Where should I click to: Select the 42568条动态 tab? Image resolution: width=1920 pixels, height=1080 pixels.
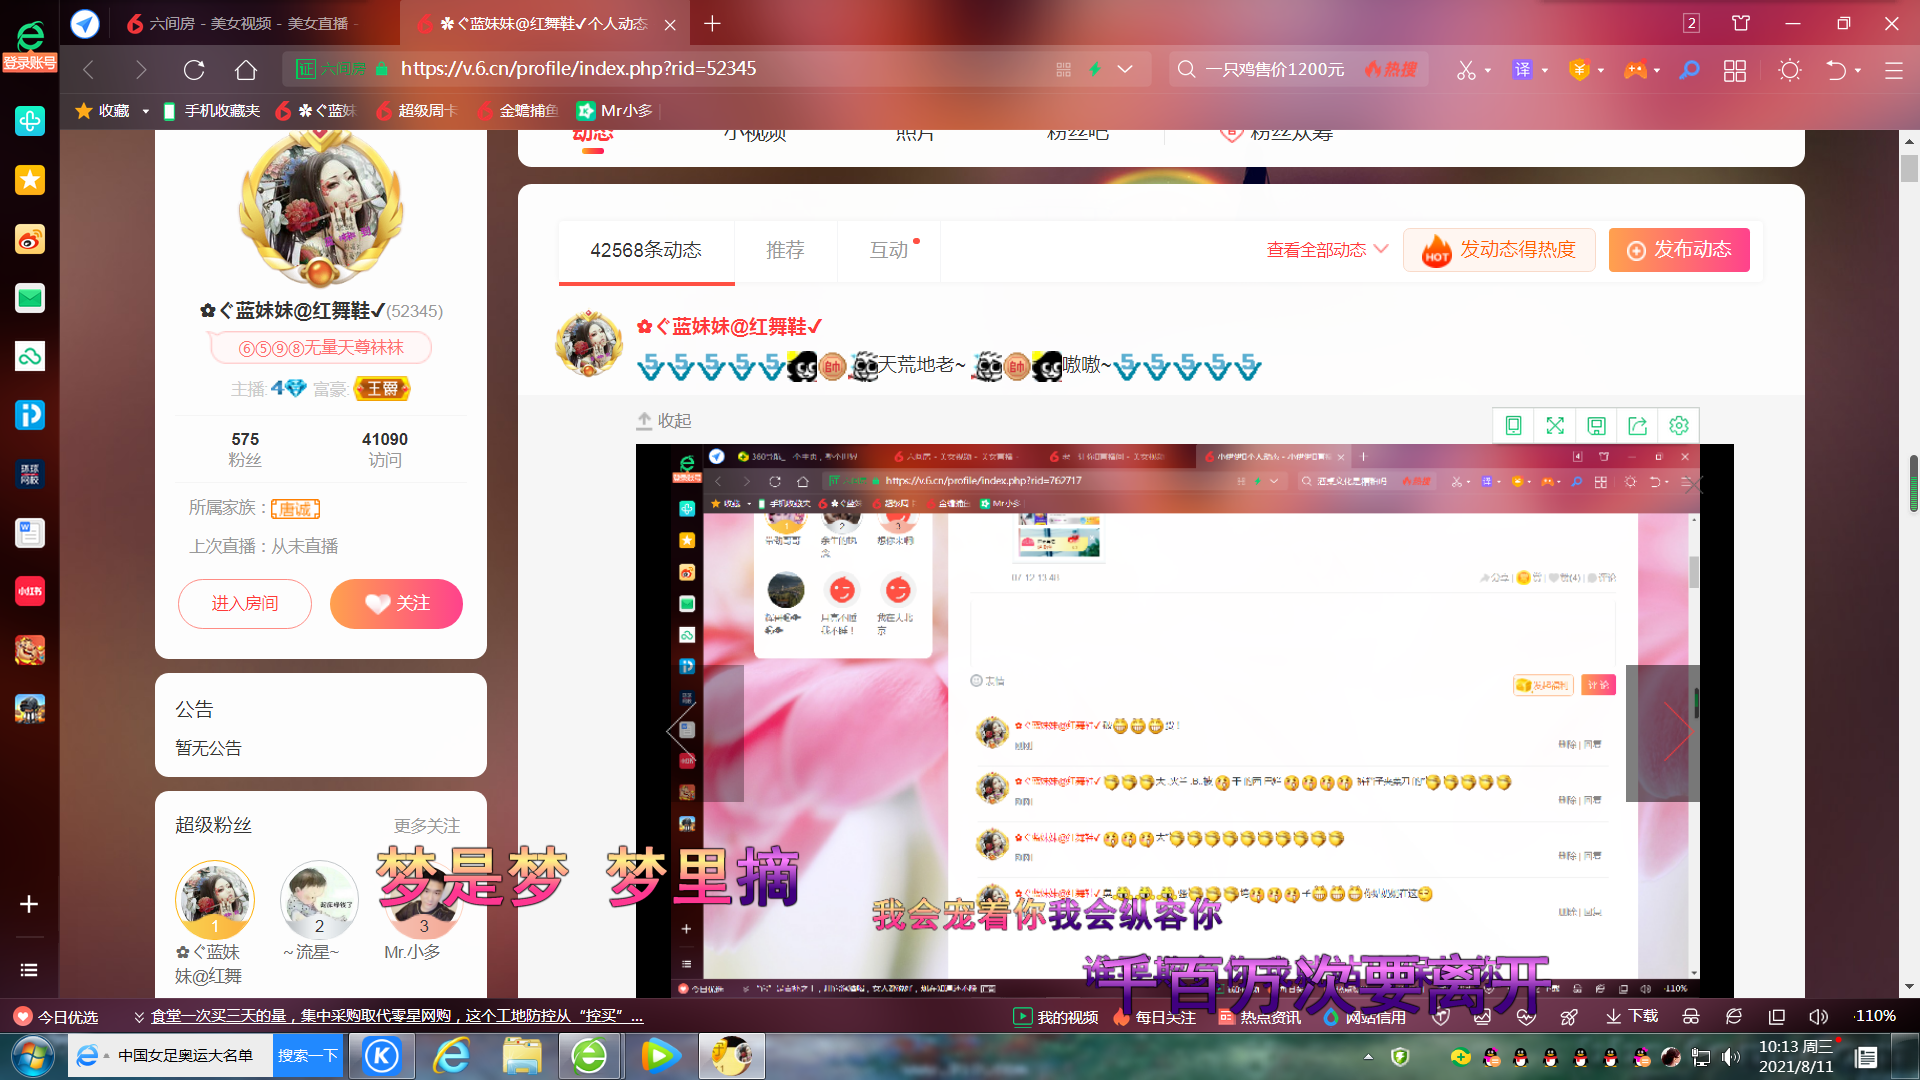(x=646, y=250)
